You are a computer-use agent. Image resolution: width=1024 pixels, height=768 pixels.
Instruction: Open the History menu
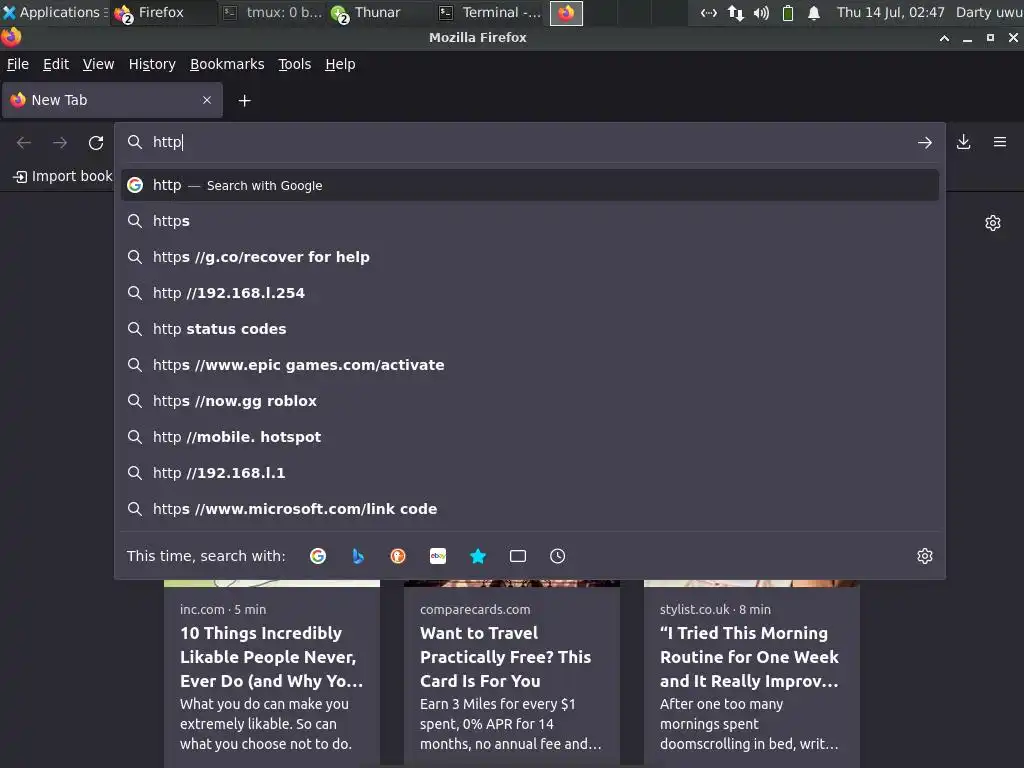[x=152, y=64]
